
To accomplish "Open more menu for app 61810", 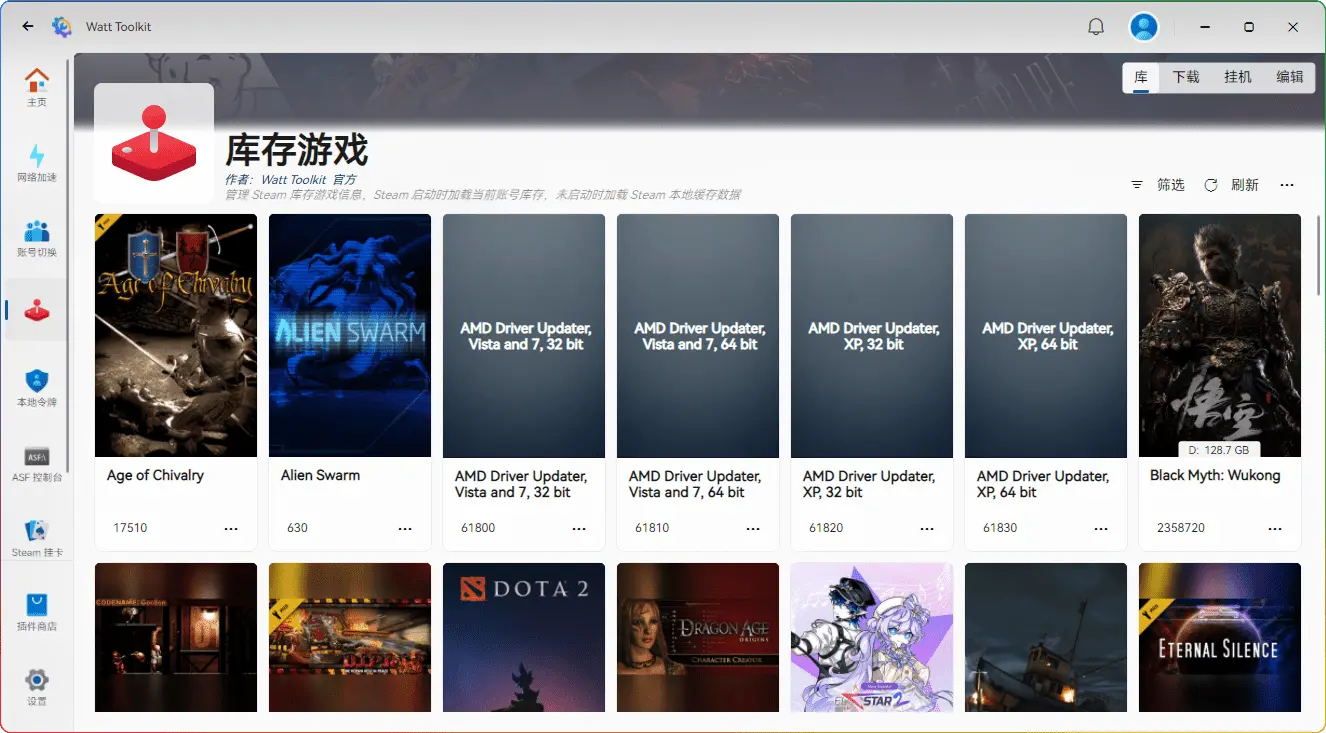I will [x=753, y=528].
